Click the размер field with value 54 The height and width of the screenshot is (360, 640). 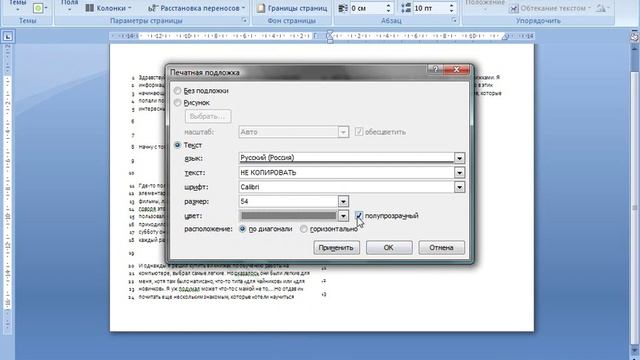click(x=288, y=201)
